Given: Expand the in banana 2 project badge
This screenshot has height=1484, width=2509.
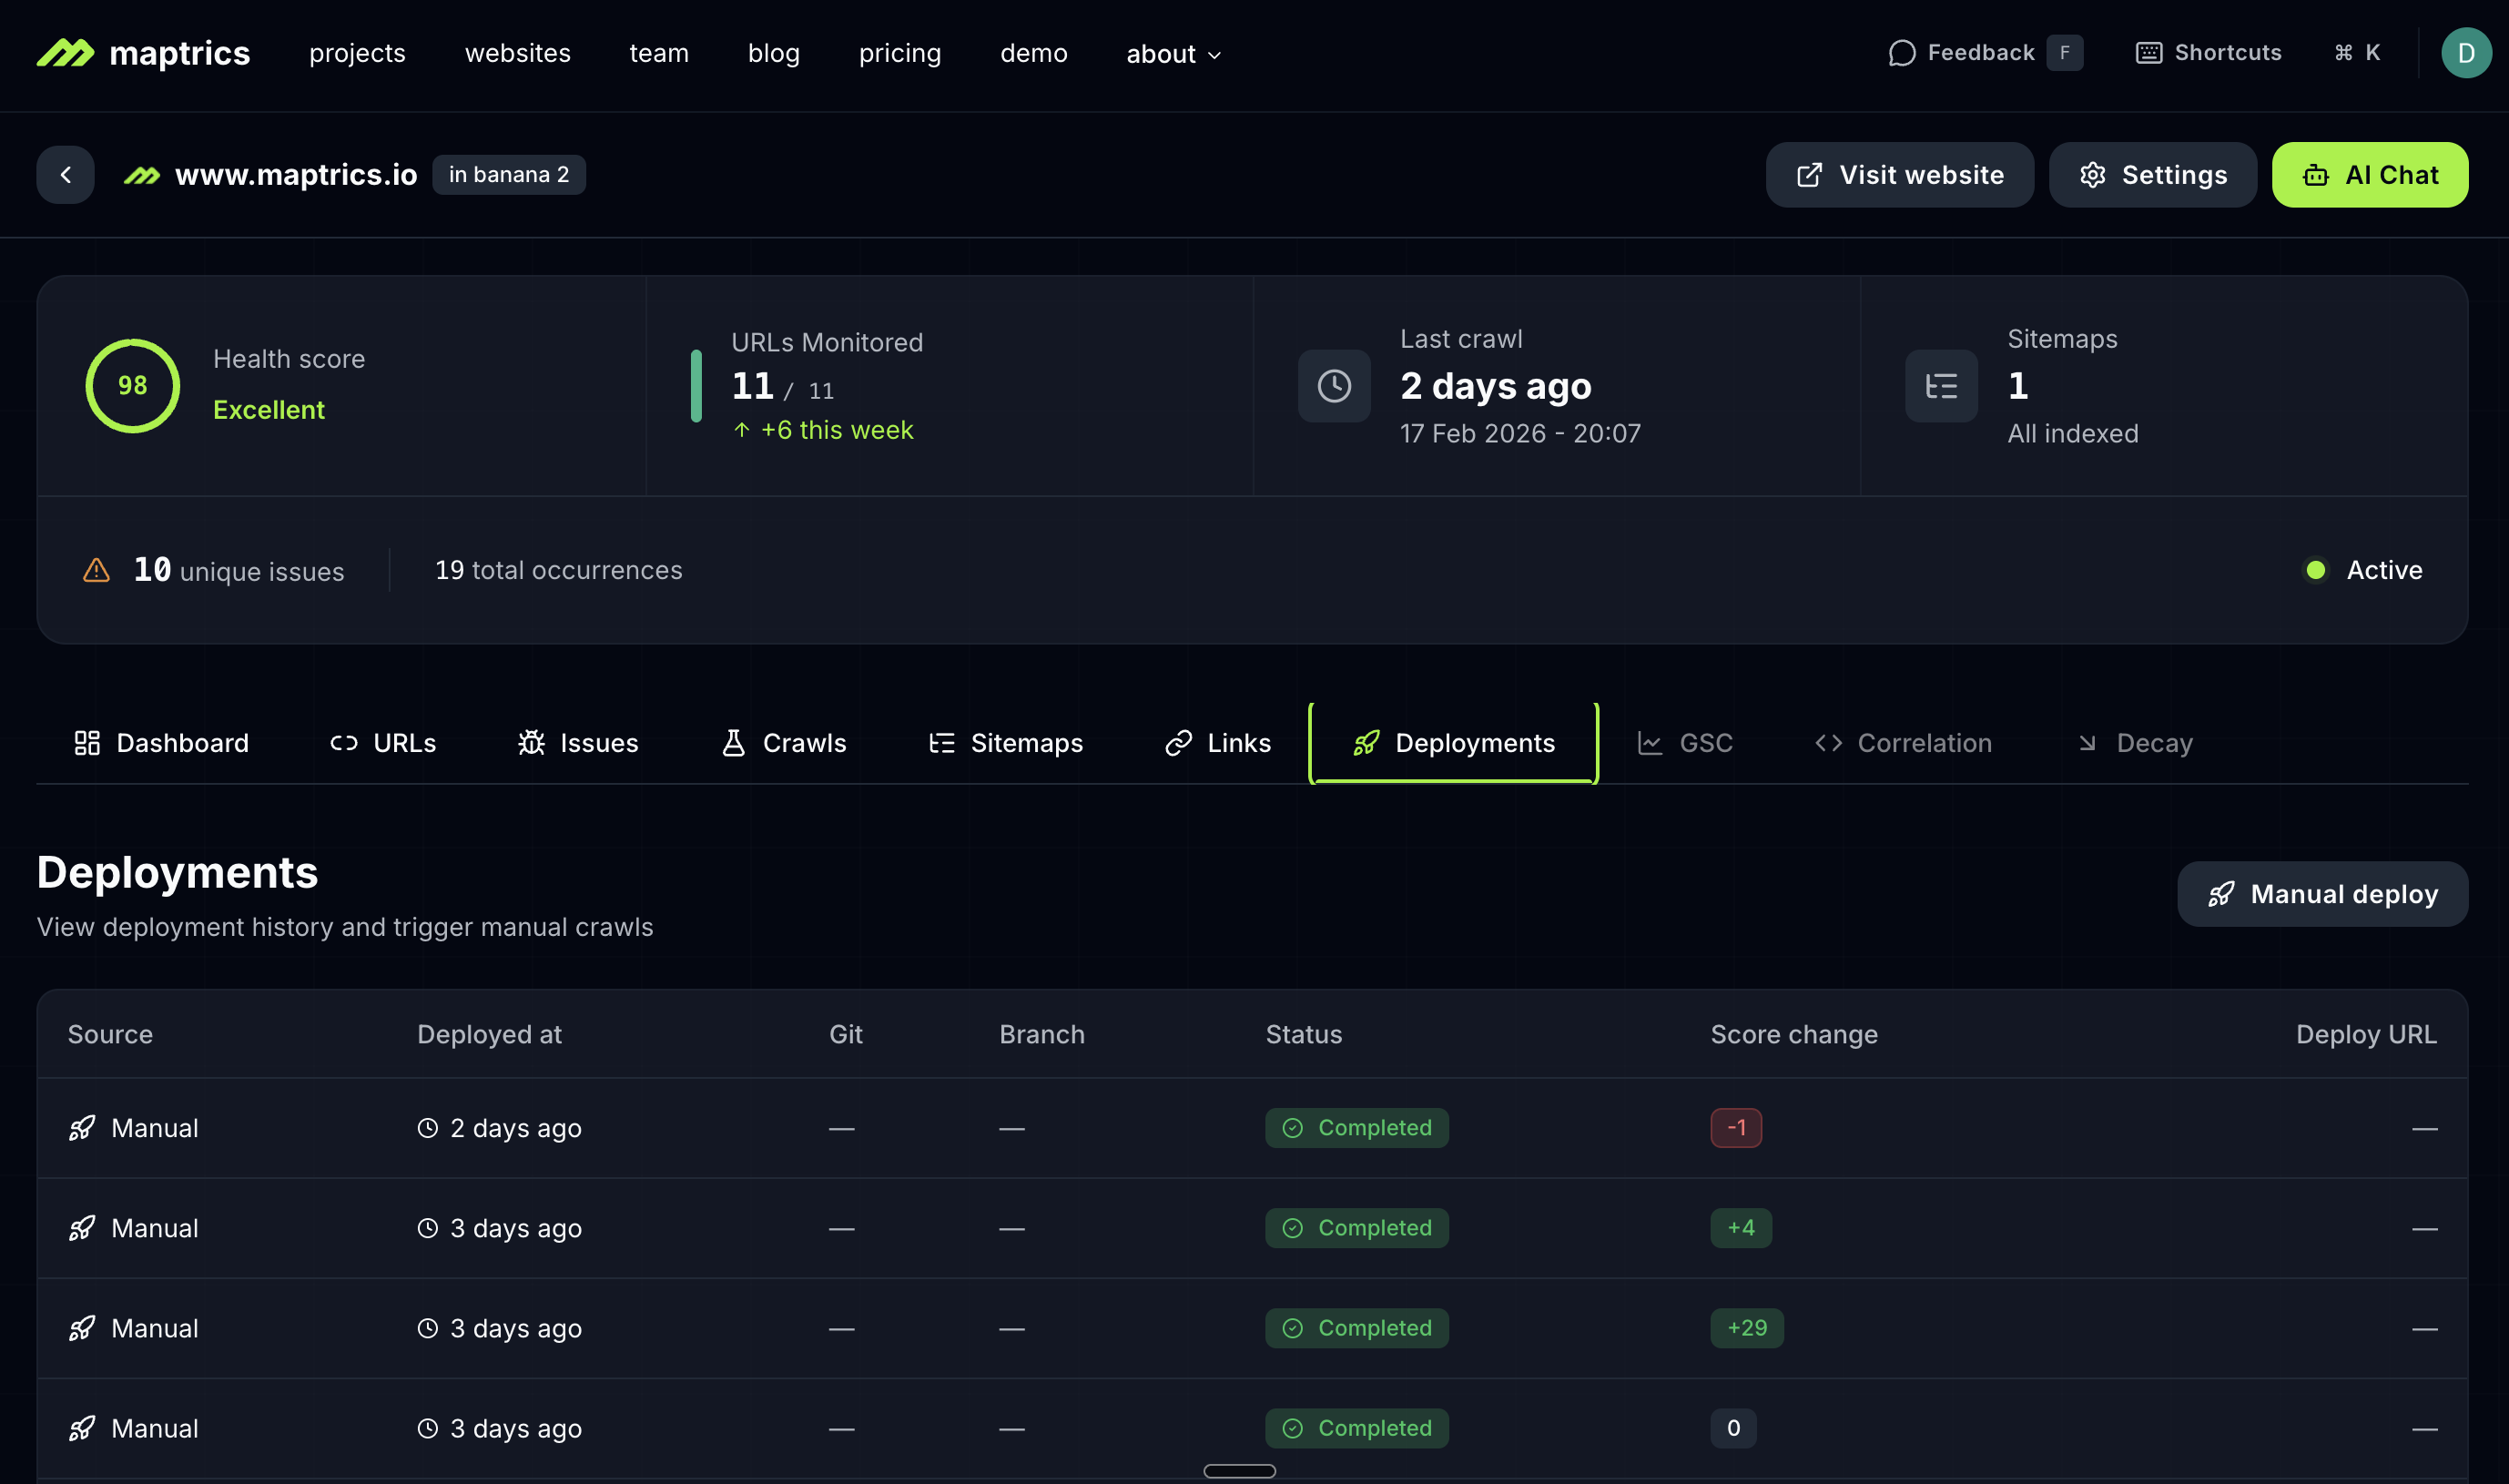Looking at the screenshot, I should [x=509, y=174].
